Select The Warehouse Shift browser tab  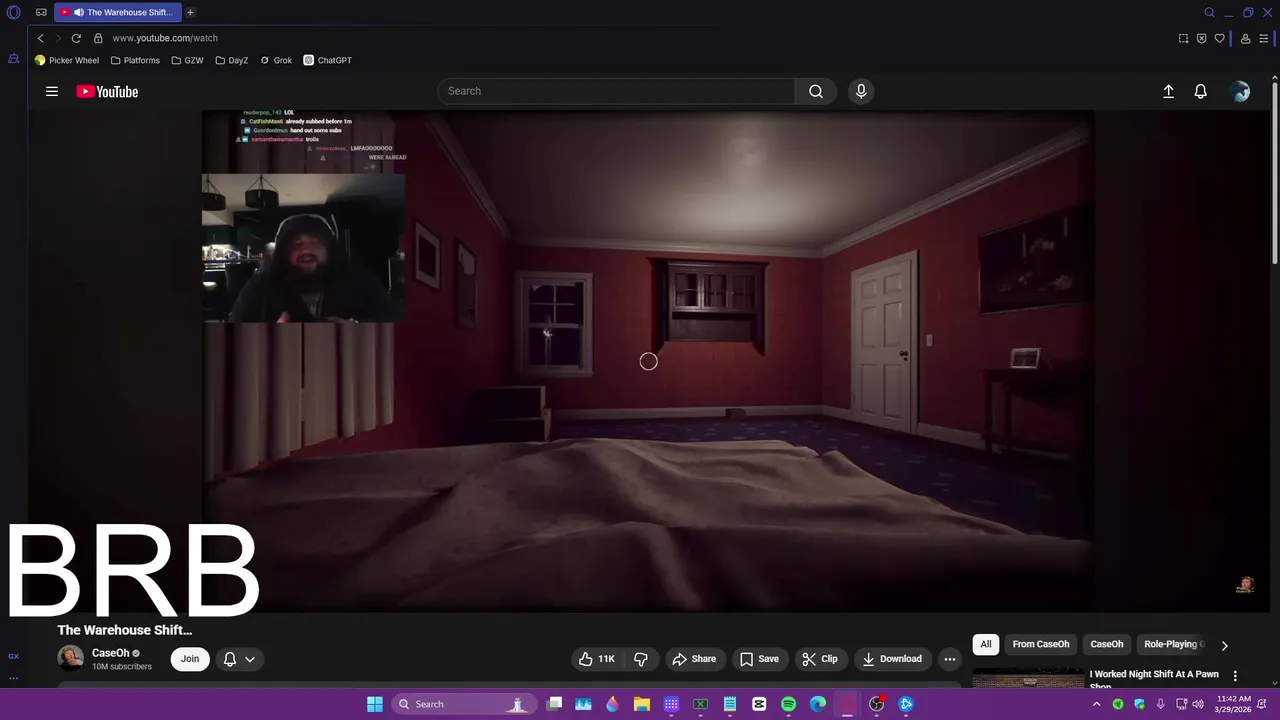[118, 13]
